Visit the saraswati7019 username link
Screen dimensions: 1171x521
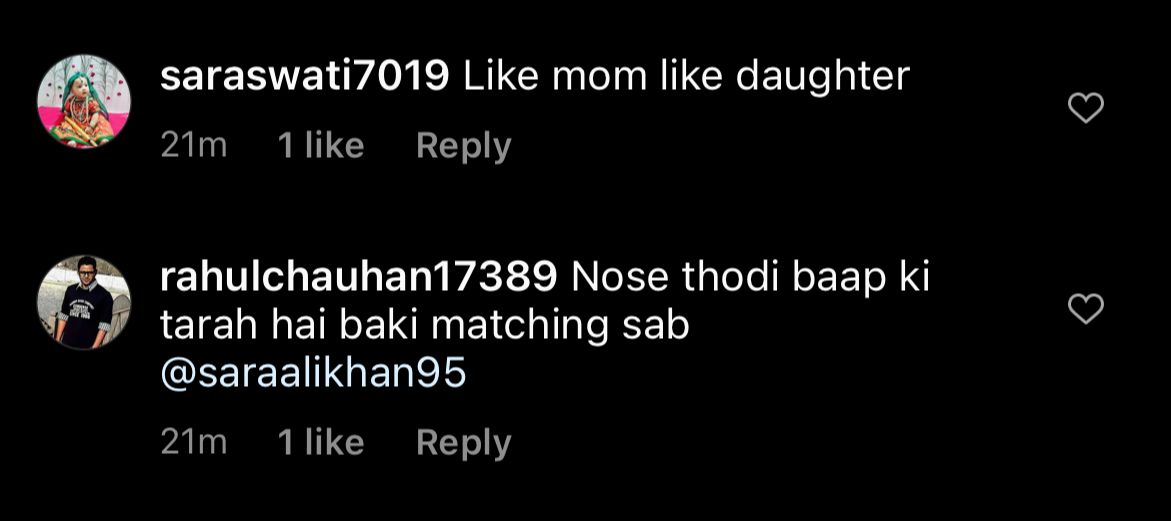304,77
